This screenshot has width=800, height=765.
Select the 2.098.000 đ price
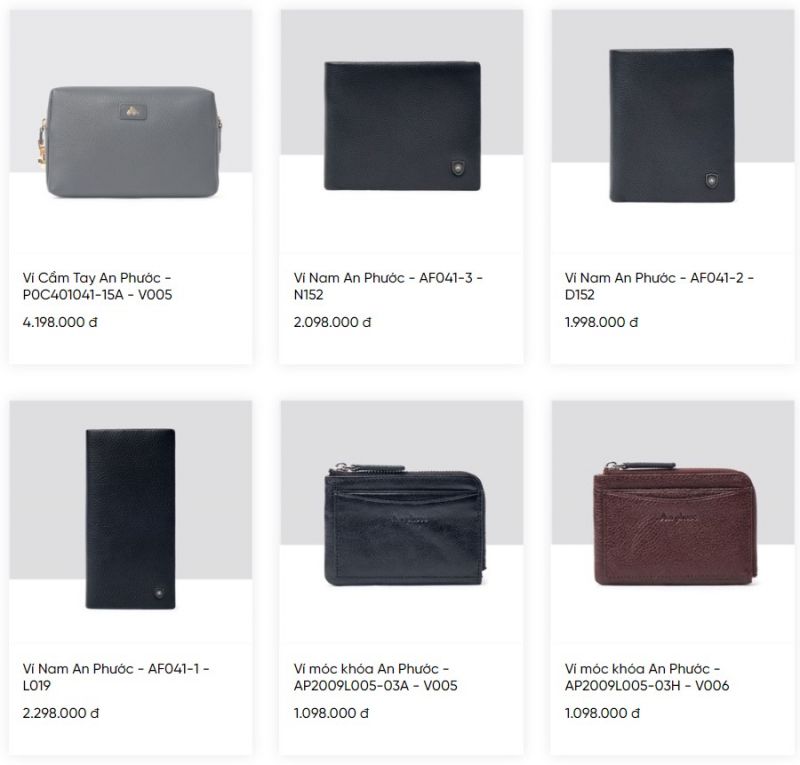(x=332, y=322)
